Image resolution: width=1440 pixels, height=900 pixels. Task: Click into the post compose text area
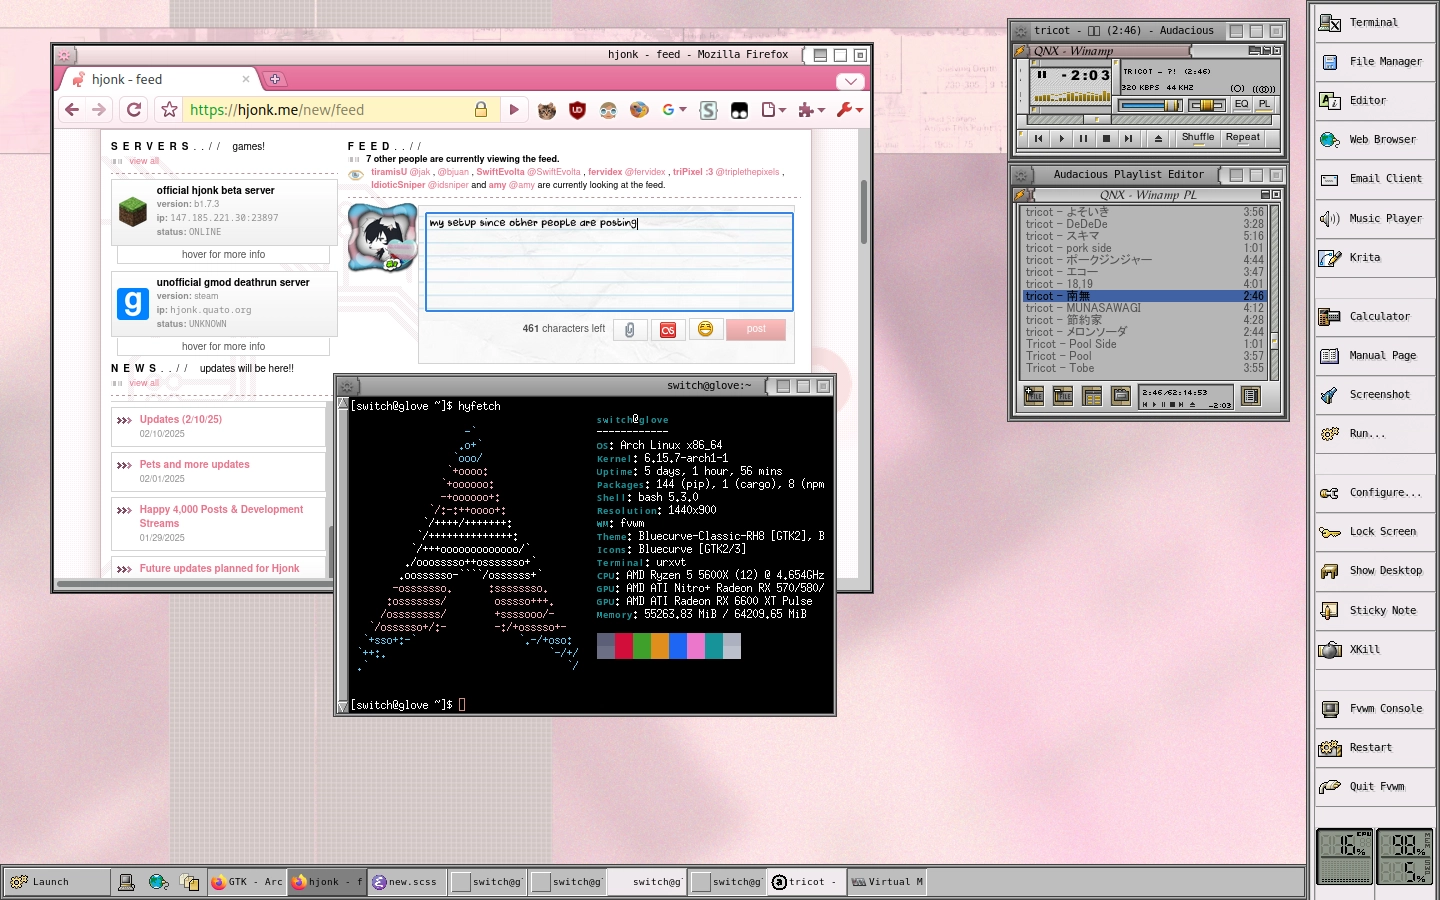[609, 262]
